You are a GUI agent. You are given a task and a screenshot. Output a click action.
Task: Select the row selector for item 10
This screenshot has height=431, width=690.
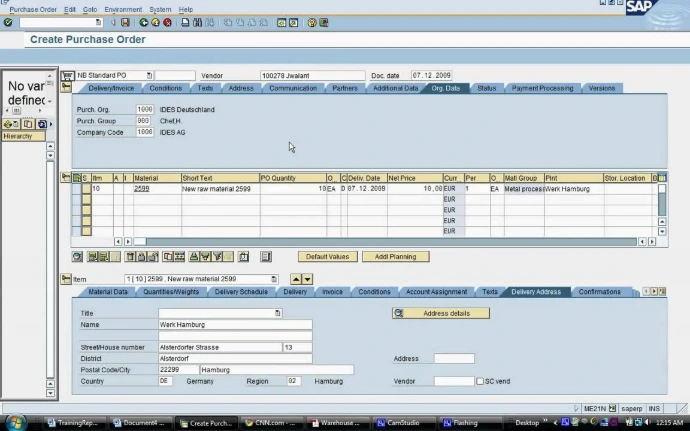click(86, 188)
